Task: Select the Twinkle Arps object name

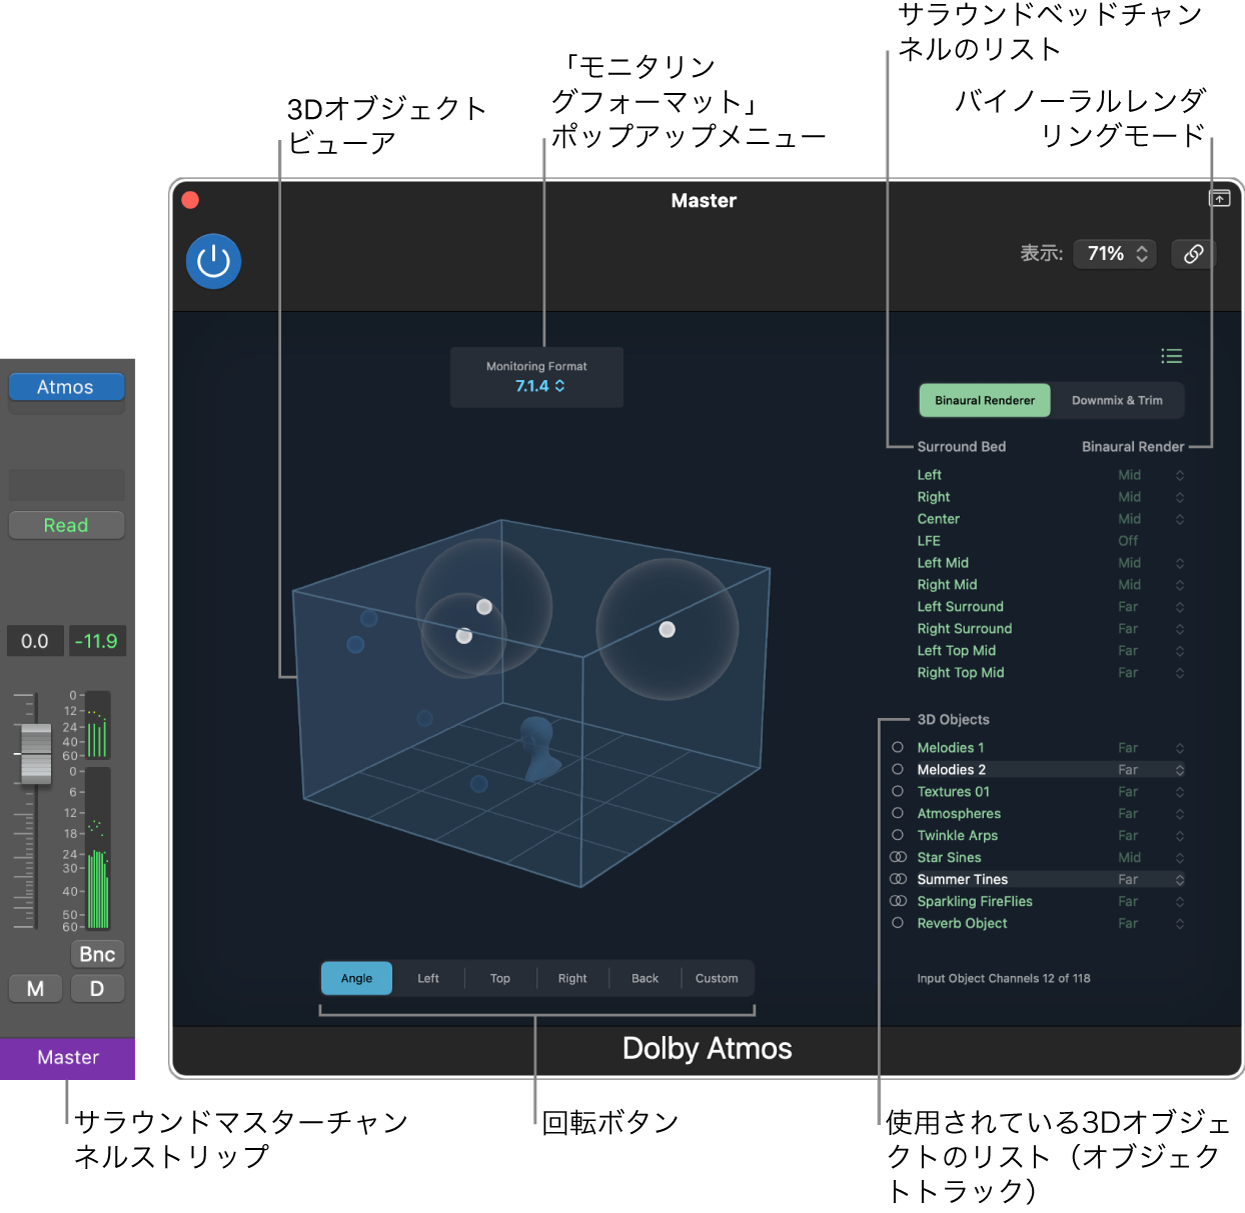Action: coord(957,835)
